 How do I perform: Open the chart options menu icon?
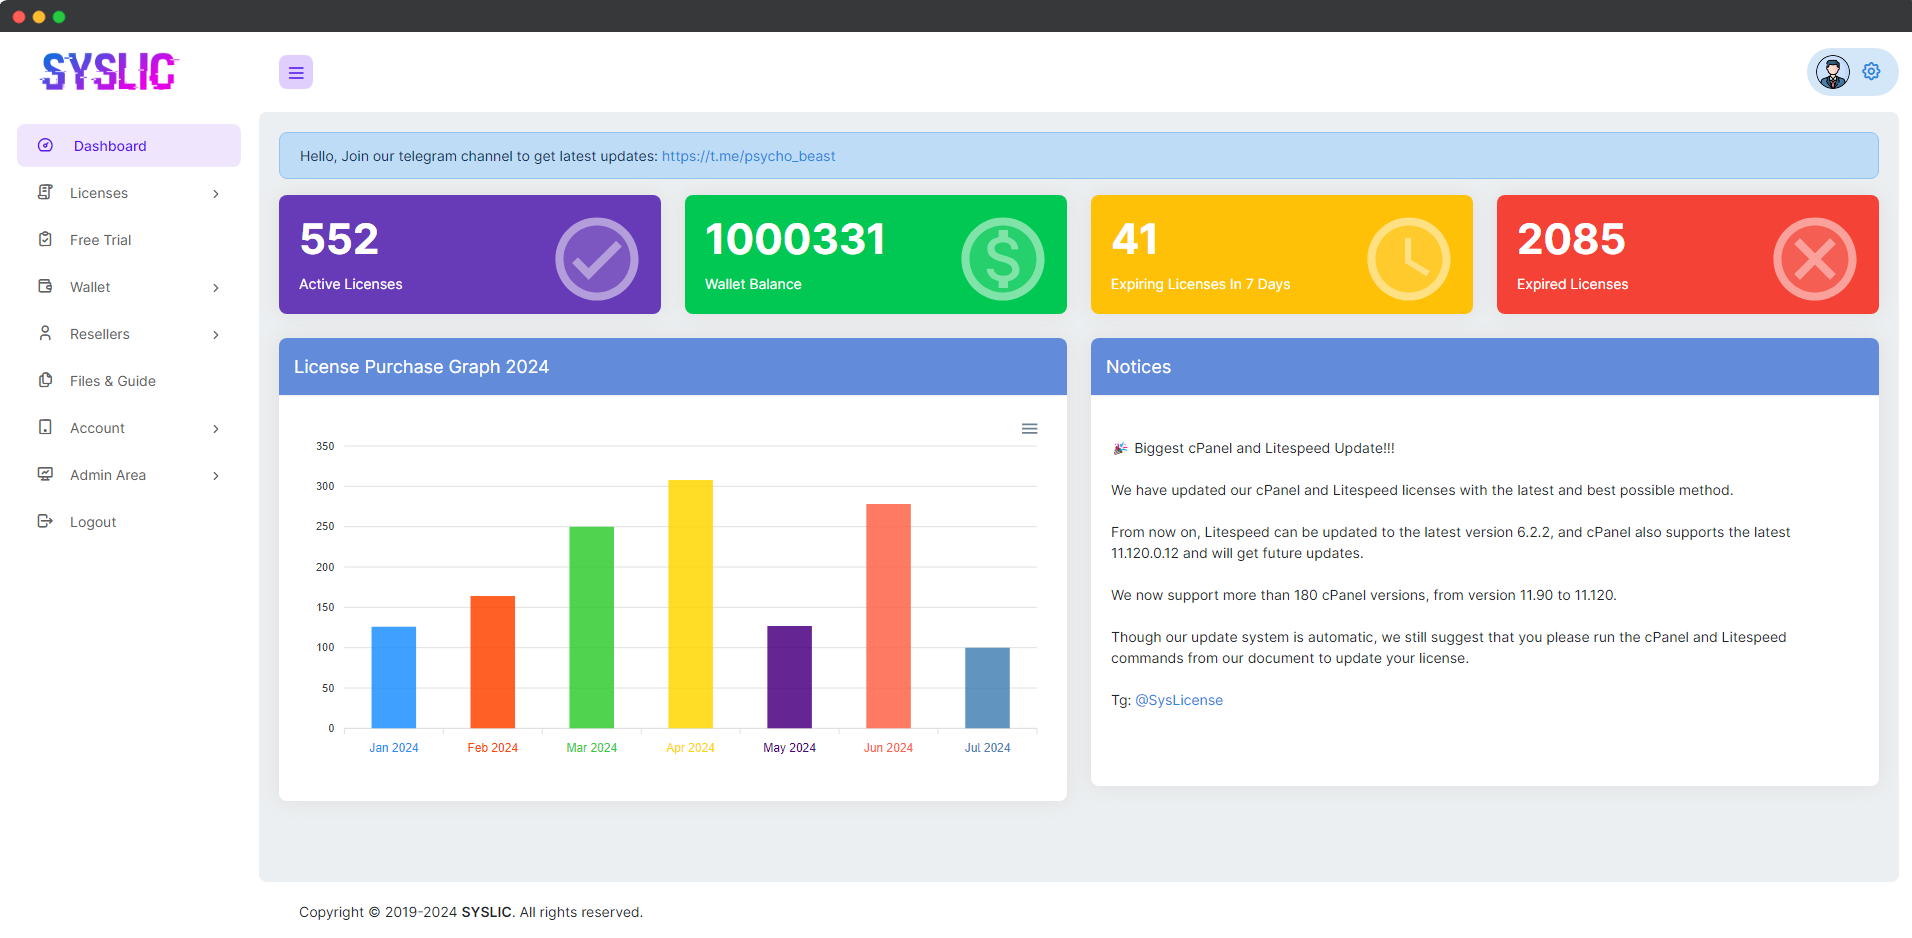pos(1029,429)
